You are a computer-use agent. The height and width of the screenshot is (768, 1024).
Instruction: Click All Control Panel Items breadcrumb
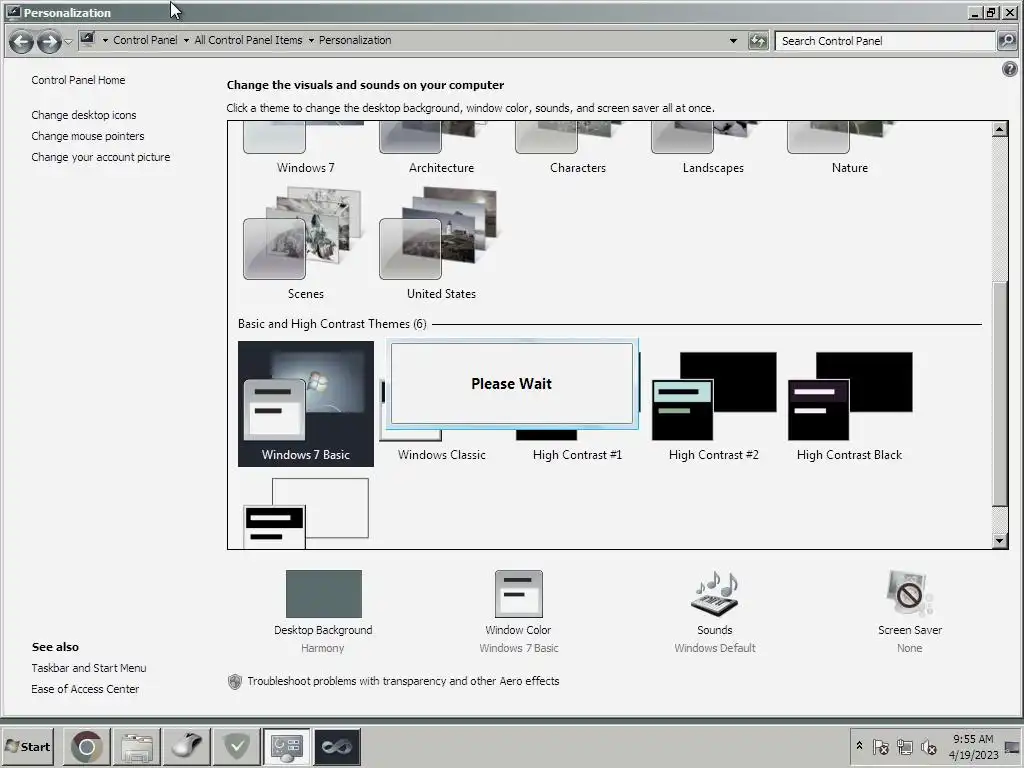[x=248, y=40]
